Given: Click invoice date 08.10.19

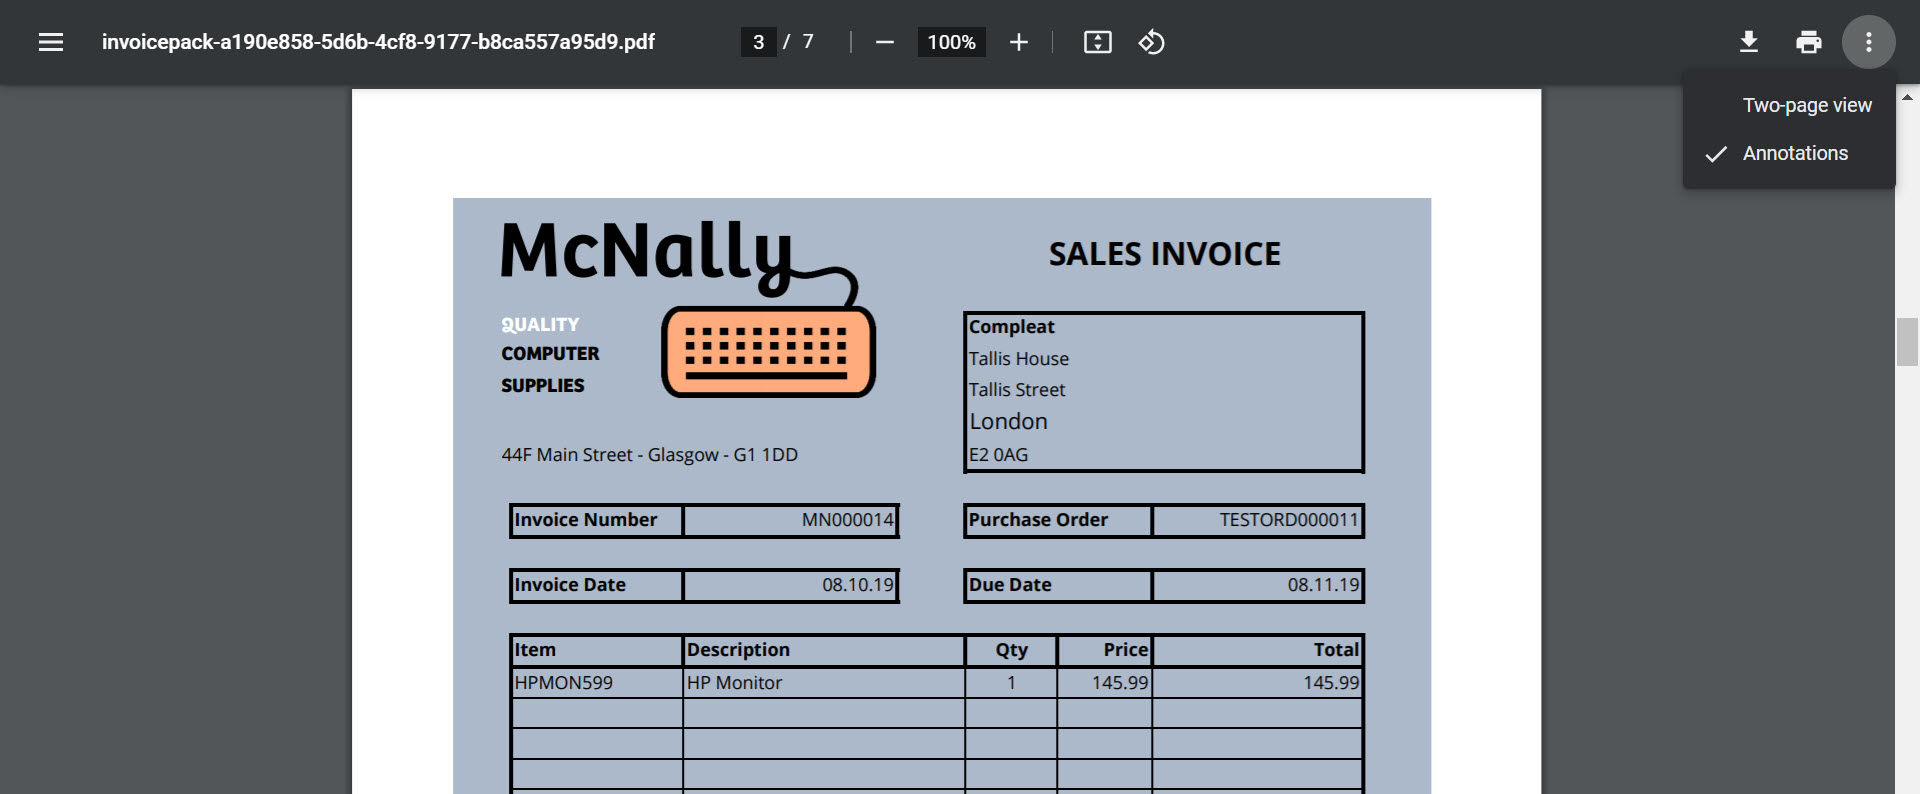Looking at the screenshot, I should click(857, 585).
